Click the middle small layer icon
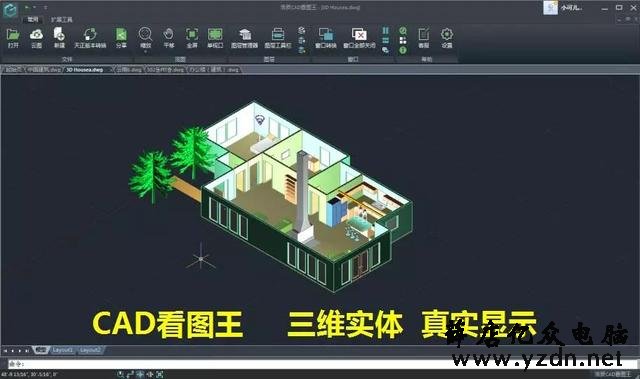640x379 pixels. [x=302, y=40]
